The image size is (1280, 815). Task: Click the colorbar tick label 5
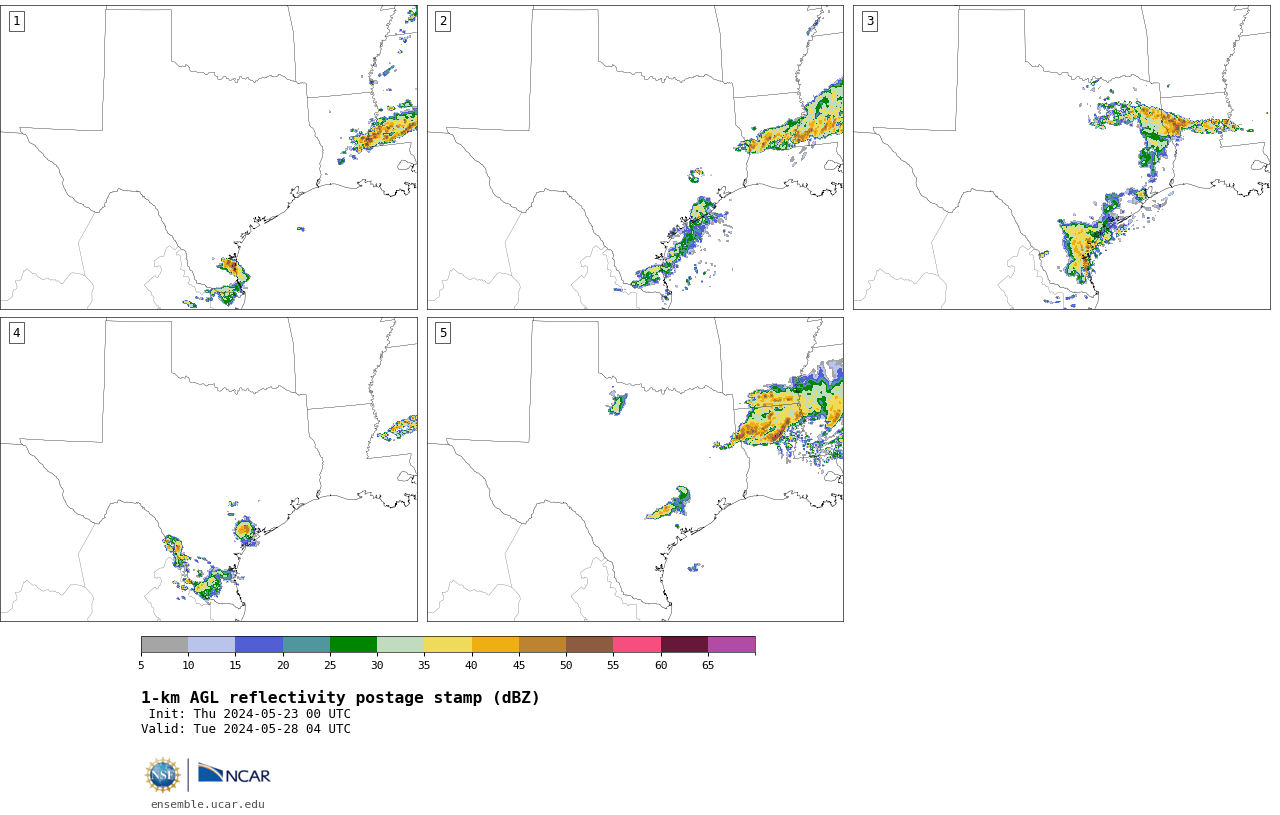[x=141, y=665]
